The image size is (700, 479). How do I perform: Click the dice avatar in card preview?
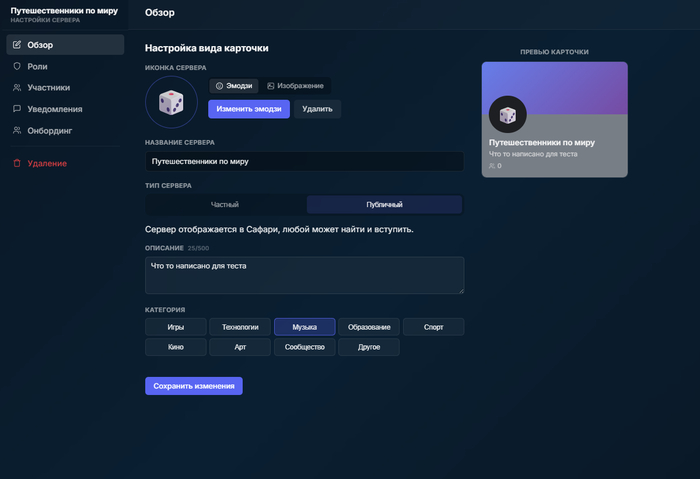[x=508, y=115]
